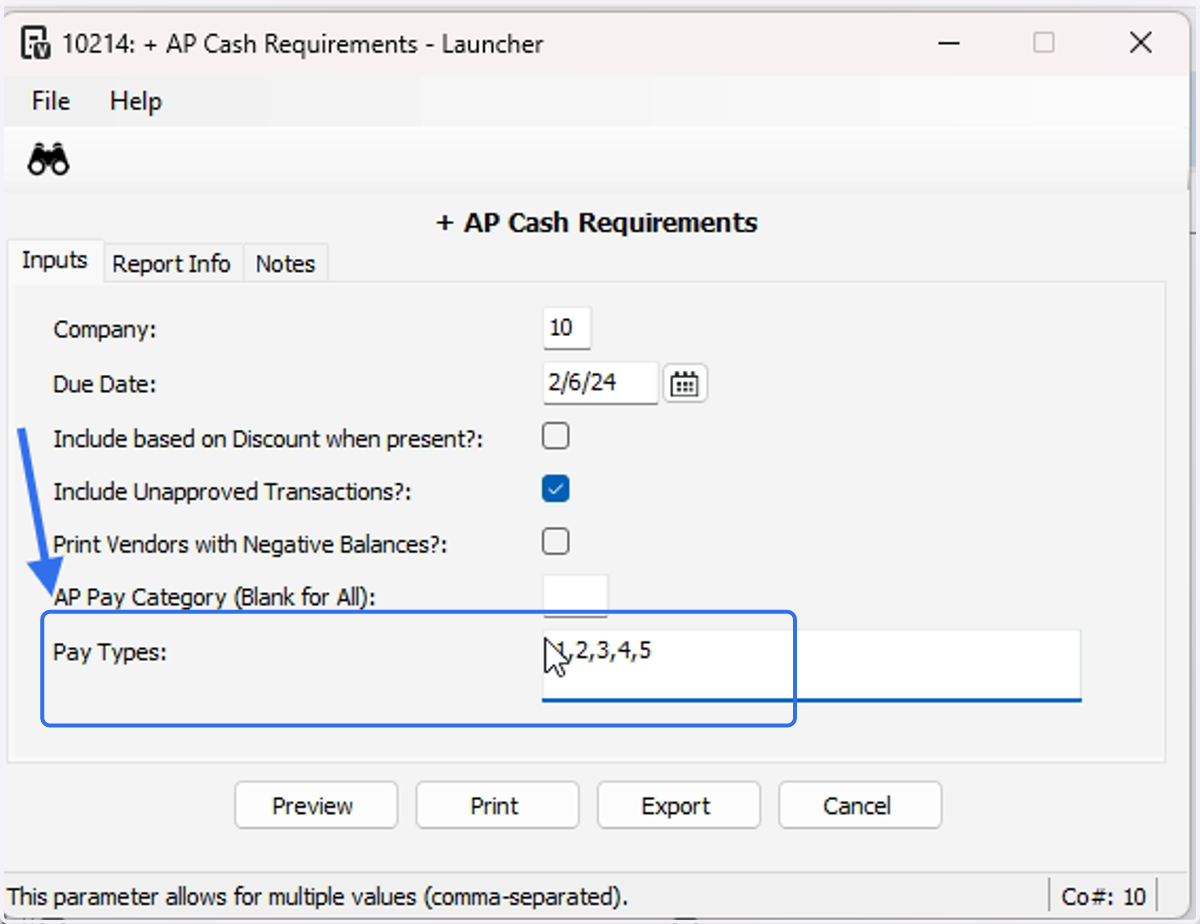Click the Pay Types text field
1200x924 pixels.
[812, 665]
